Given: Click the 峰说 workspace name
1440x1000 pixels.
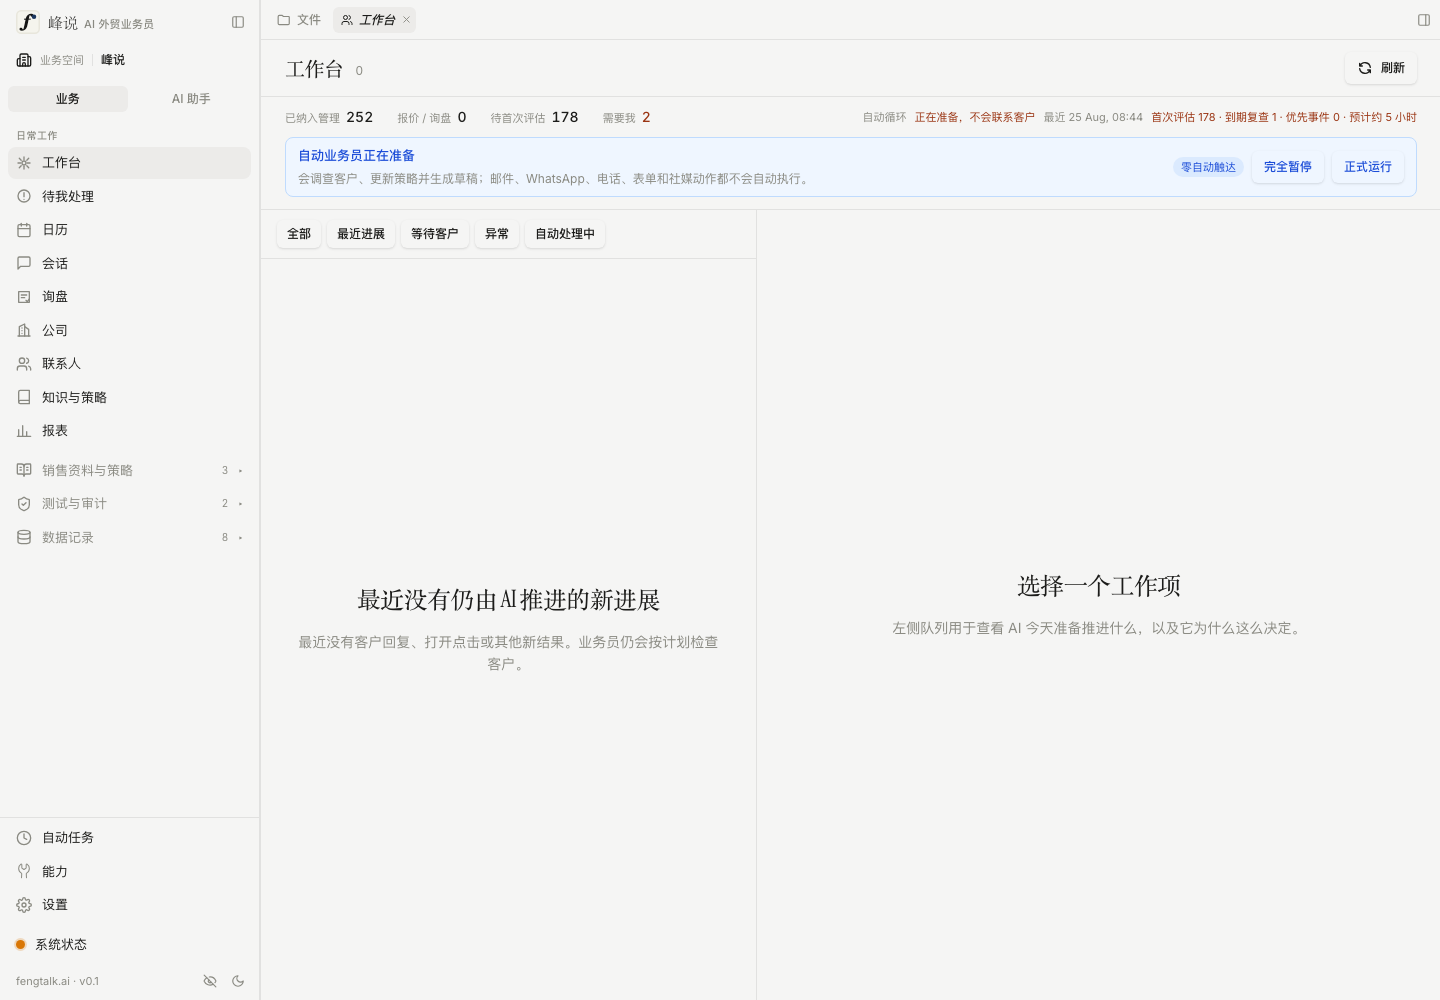Looking at the screenshot, I should pos(113,60).
